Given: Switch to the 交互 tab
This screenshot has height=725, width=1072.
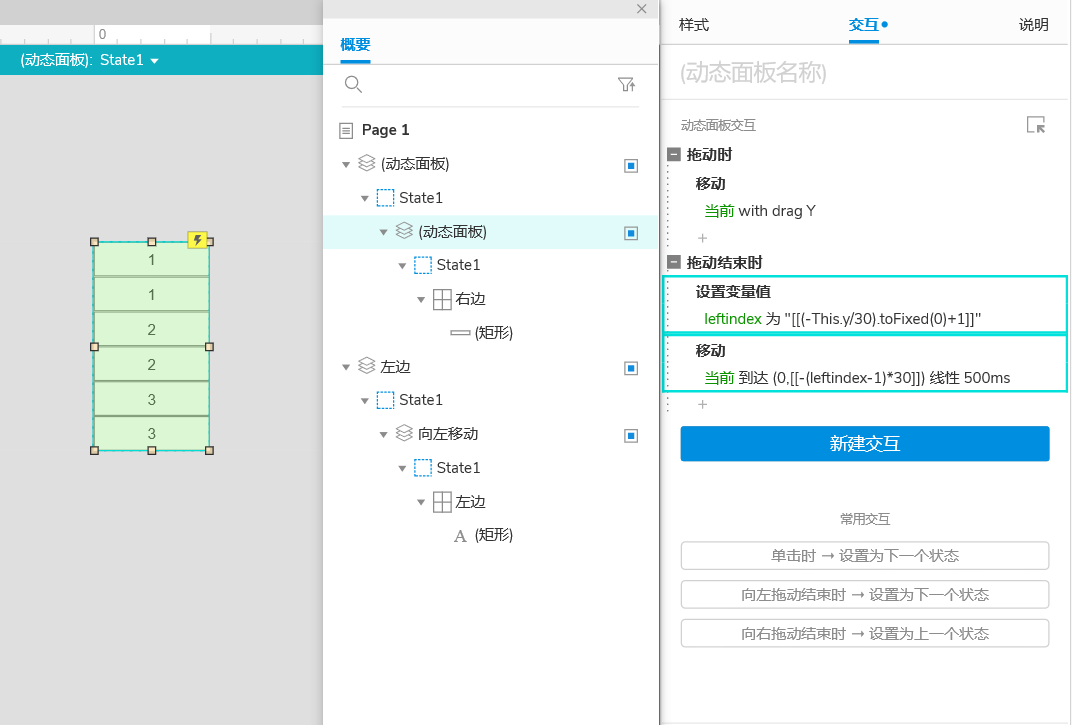Looking at the screenshot, I should pos(863,25).
